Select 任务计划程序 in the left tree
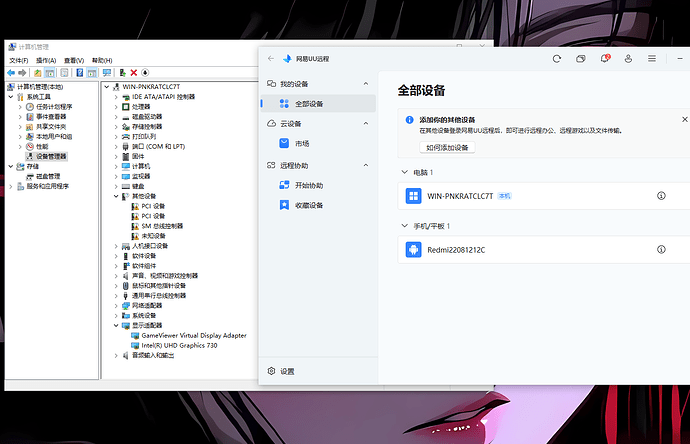The width and height of the screenshot is (690, 444). (49, 107)
